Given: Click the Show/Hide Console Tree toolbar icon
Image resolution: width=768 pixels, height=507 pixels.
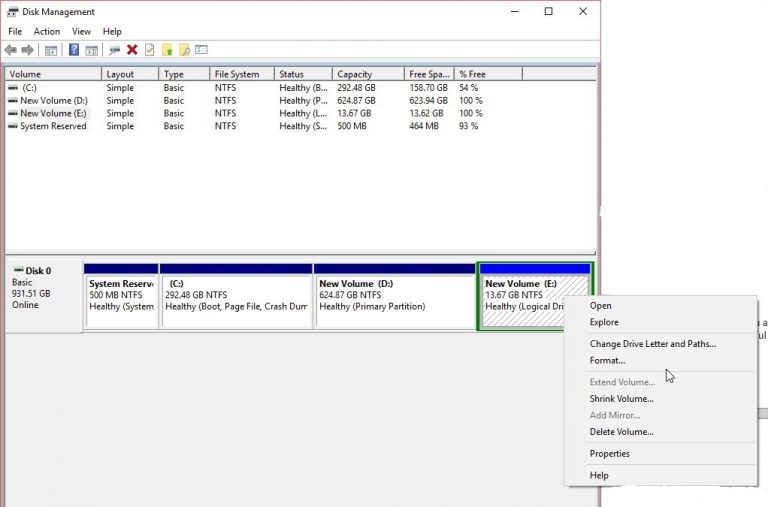Looking at the screenshot, I should tap(50, 50).
